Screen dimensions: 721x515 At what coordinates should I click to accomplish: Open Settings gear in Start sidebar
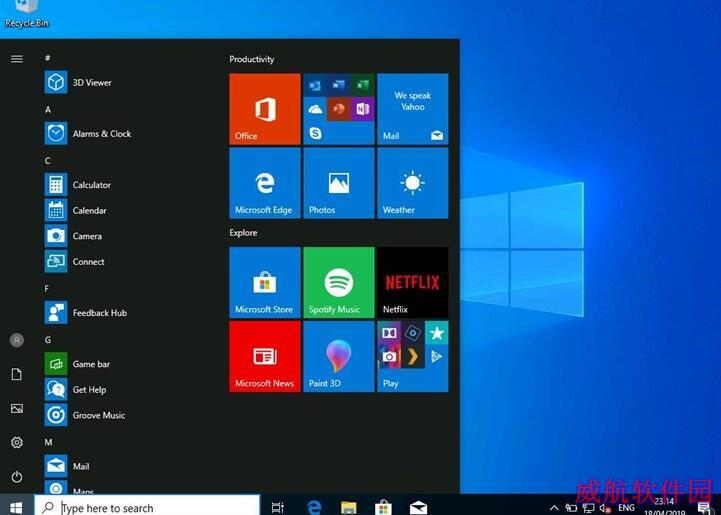click(x=17, y=442)
